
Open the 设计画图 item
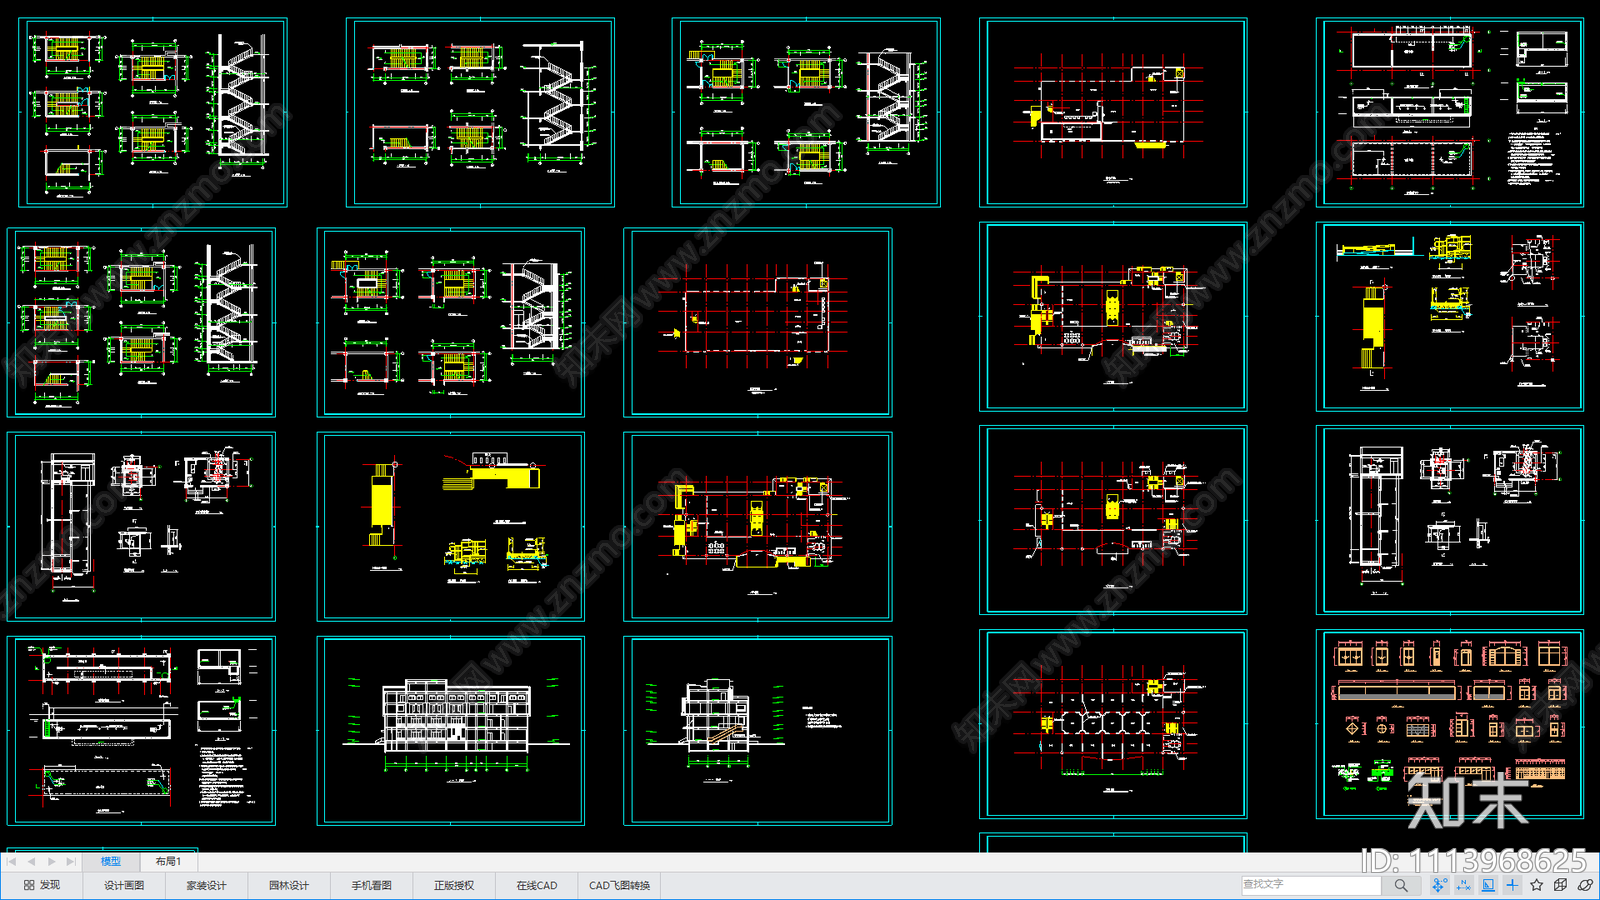pos(124,885)
